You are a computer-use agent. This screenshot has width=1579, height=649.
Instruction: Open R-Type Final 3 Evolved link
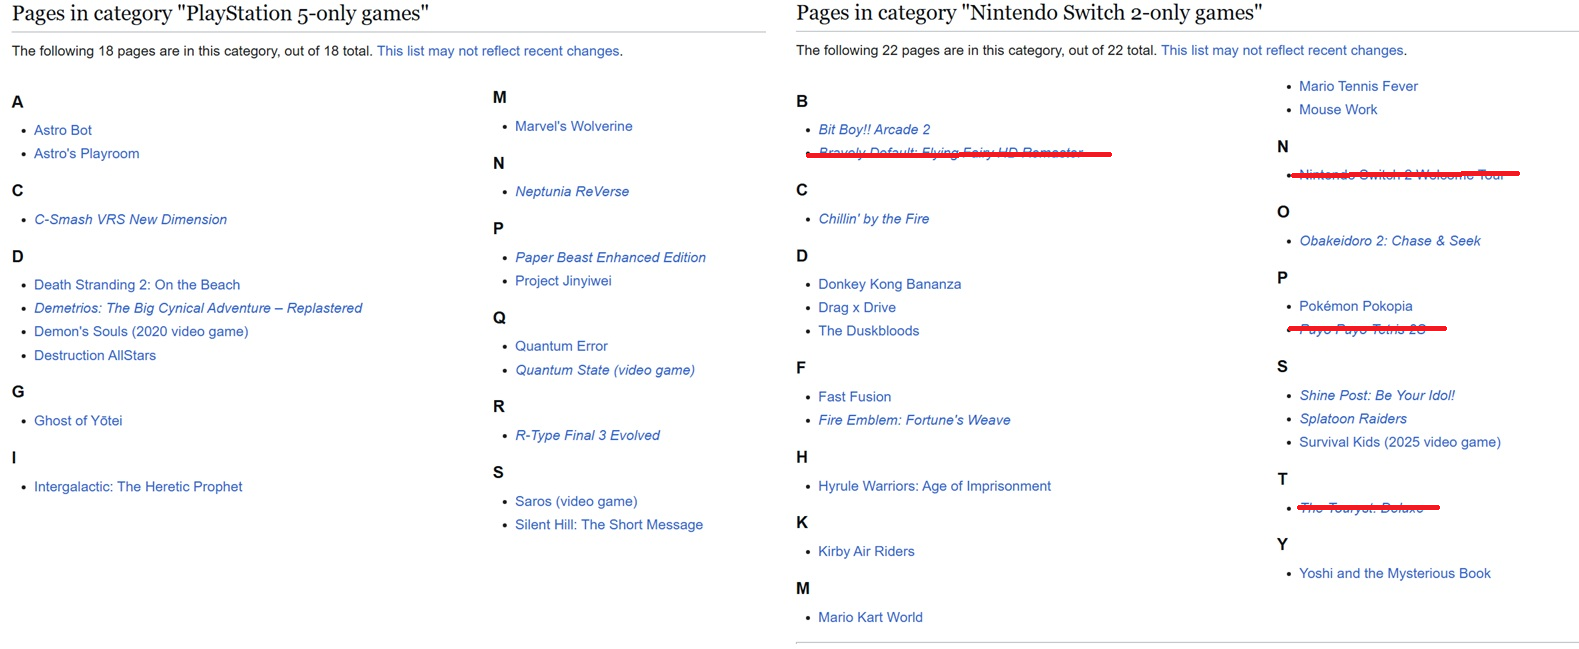point(588,435)
